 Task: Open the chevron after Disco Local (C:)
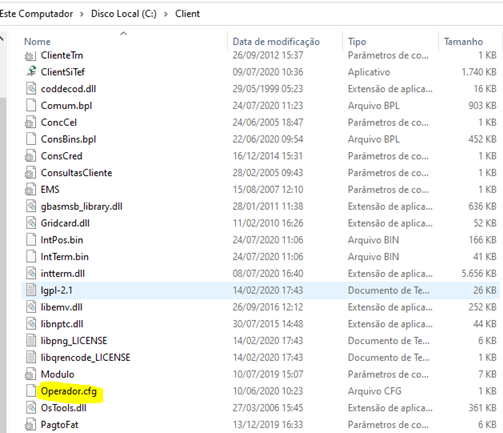point(166,14)
